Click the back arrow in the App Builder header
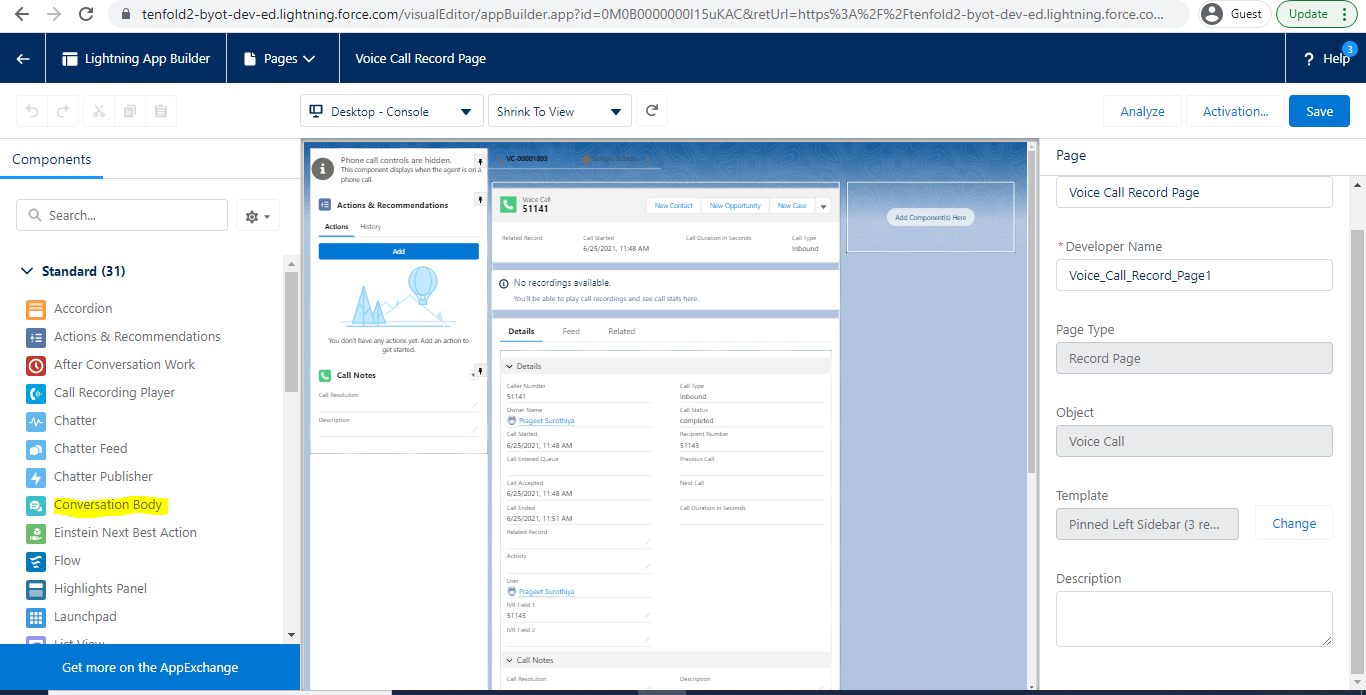The image size is (1366, 695). [23, 59]
